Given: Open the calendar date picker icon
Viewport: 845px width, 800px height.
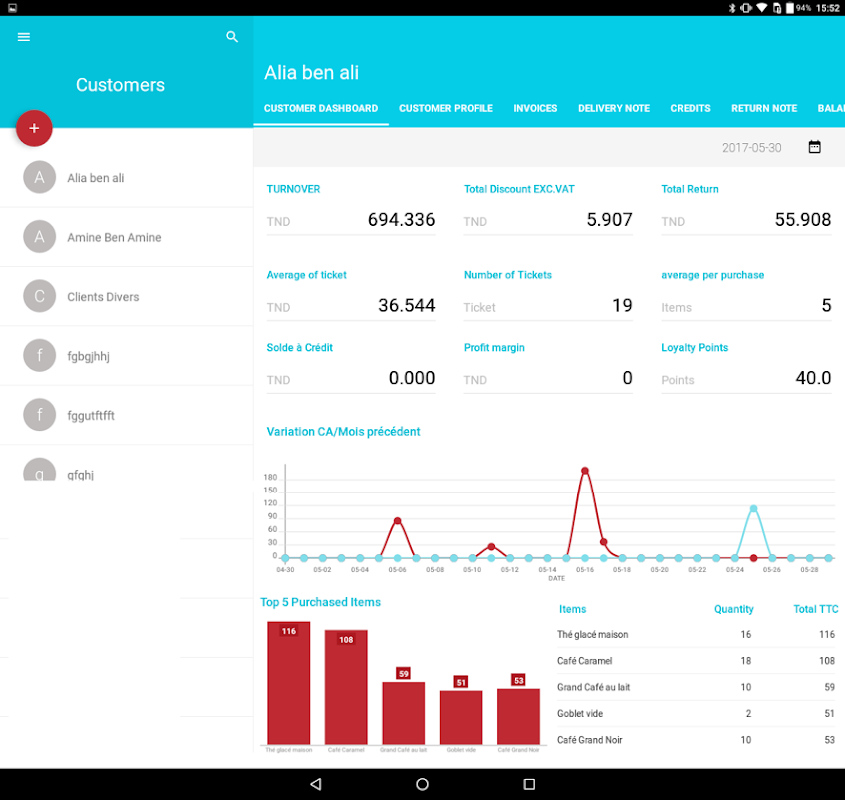Looking at the screenshot, I should coord(814,147).
